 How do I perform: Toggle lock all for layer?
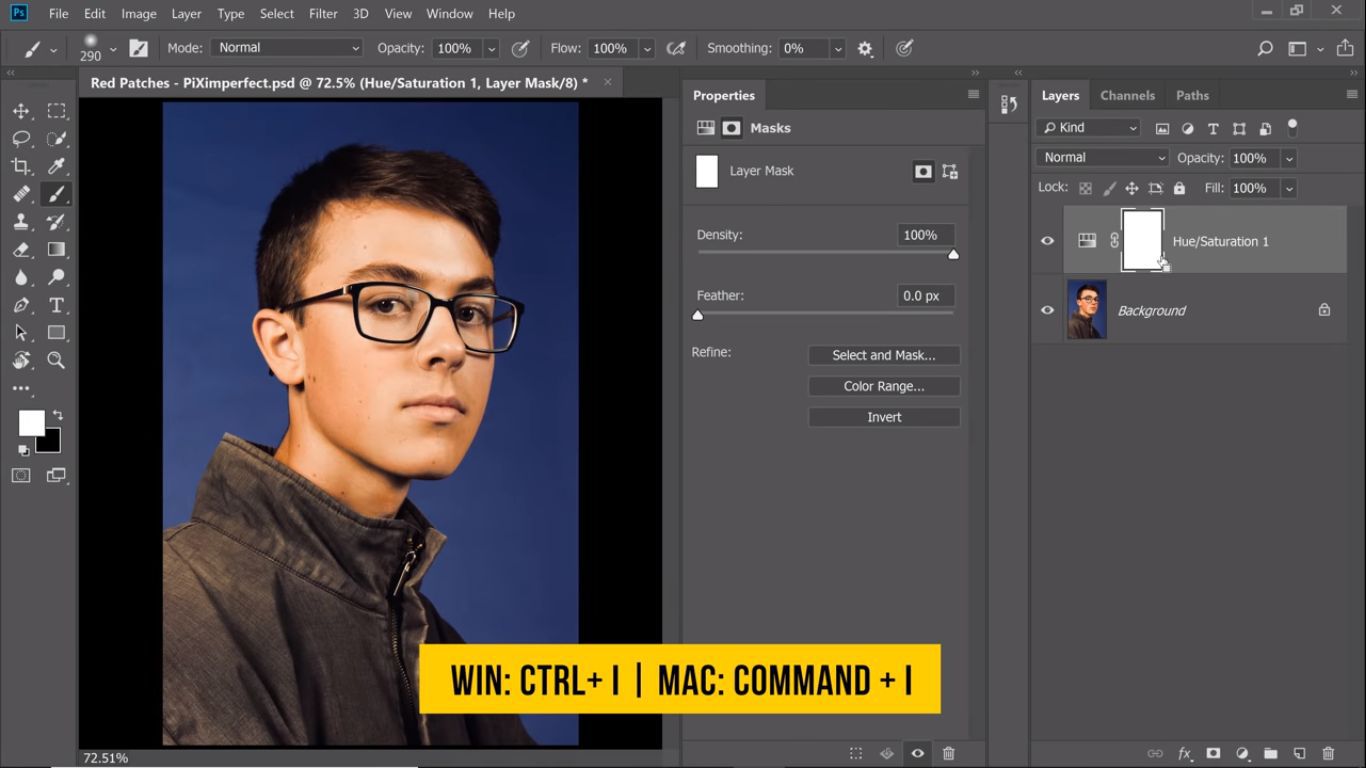click(x=1179, y=188)
